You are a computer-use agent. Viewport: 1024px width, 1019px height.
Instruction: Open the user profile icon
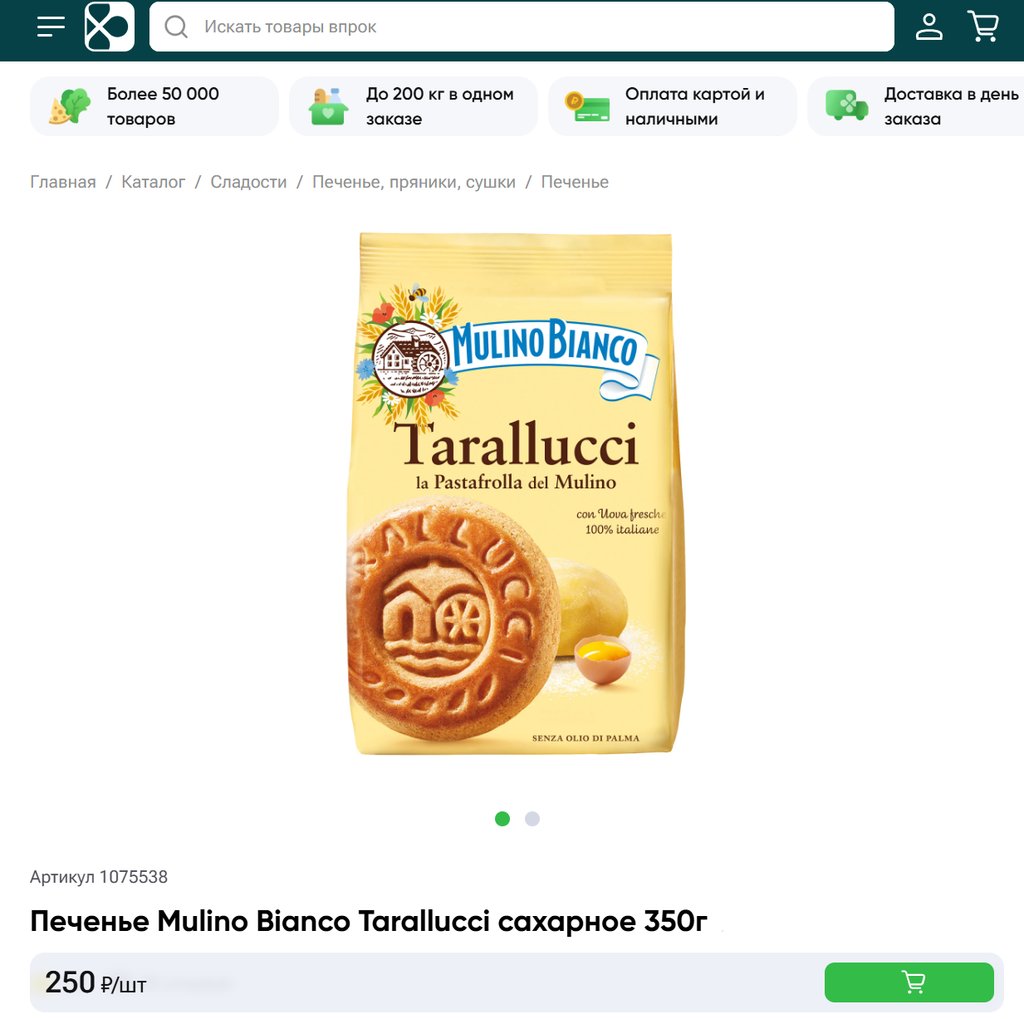click(929, 27)
